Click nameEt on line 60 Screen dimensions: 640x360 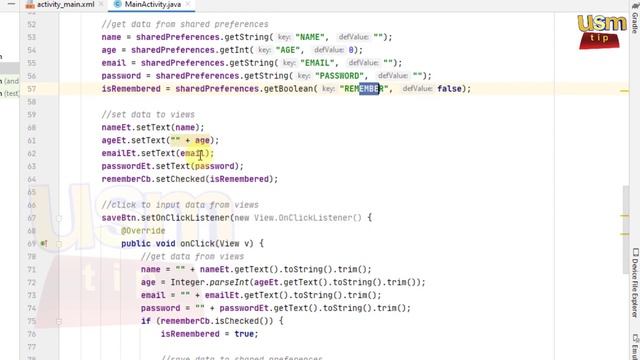click(x=116, y=128)
